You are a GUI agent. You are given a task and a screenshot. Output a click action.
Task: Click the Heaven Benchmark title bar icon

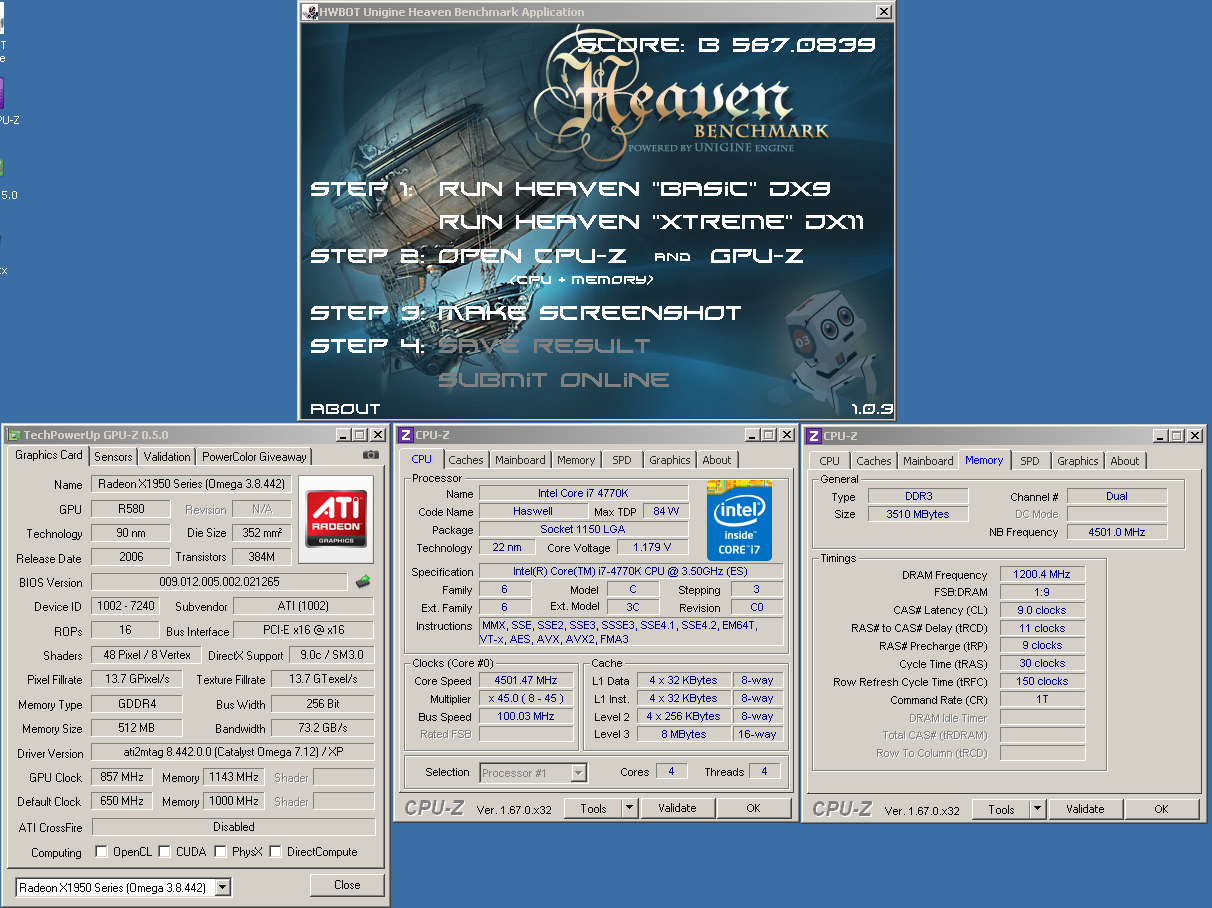(309, 12)
